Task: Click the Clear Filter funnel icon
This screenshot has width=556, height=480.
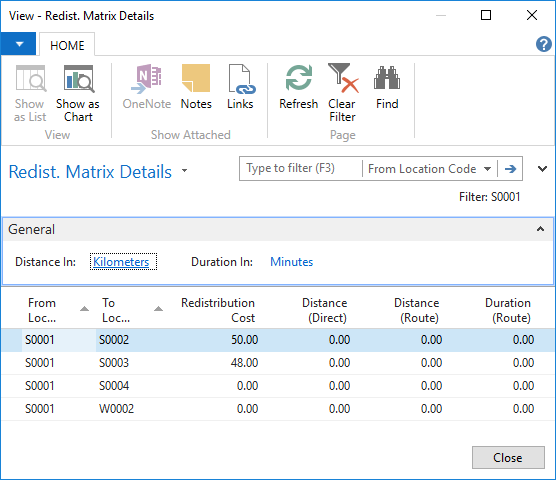Action: (343, 78)
